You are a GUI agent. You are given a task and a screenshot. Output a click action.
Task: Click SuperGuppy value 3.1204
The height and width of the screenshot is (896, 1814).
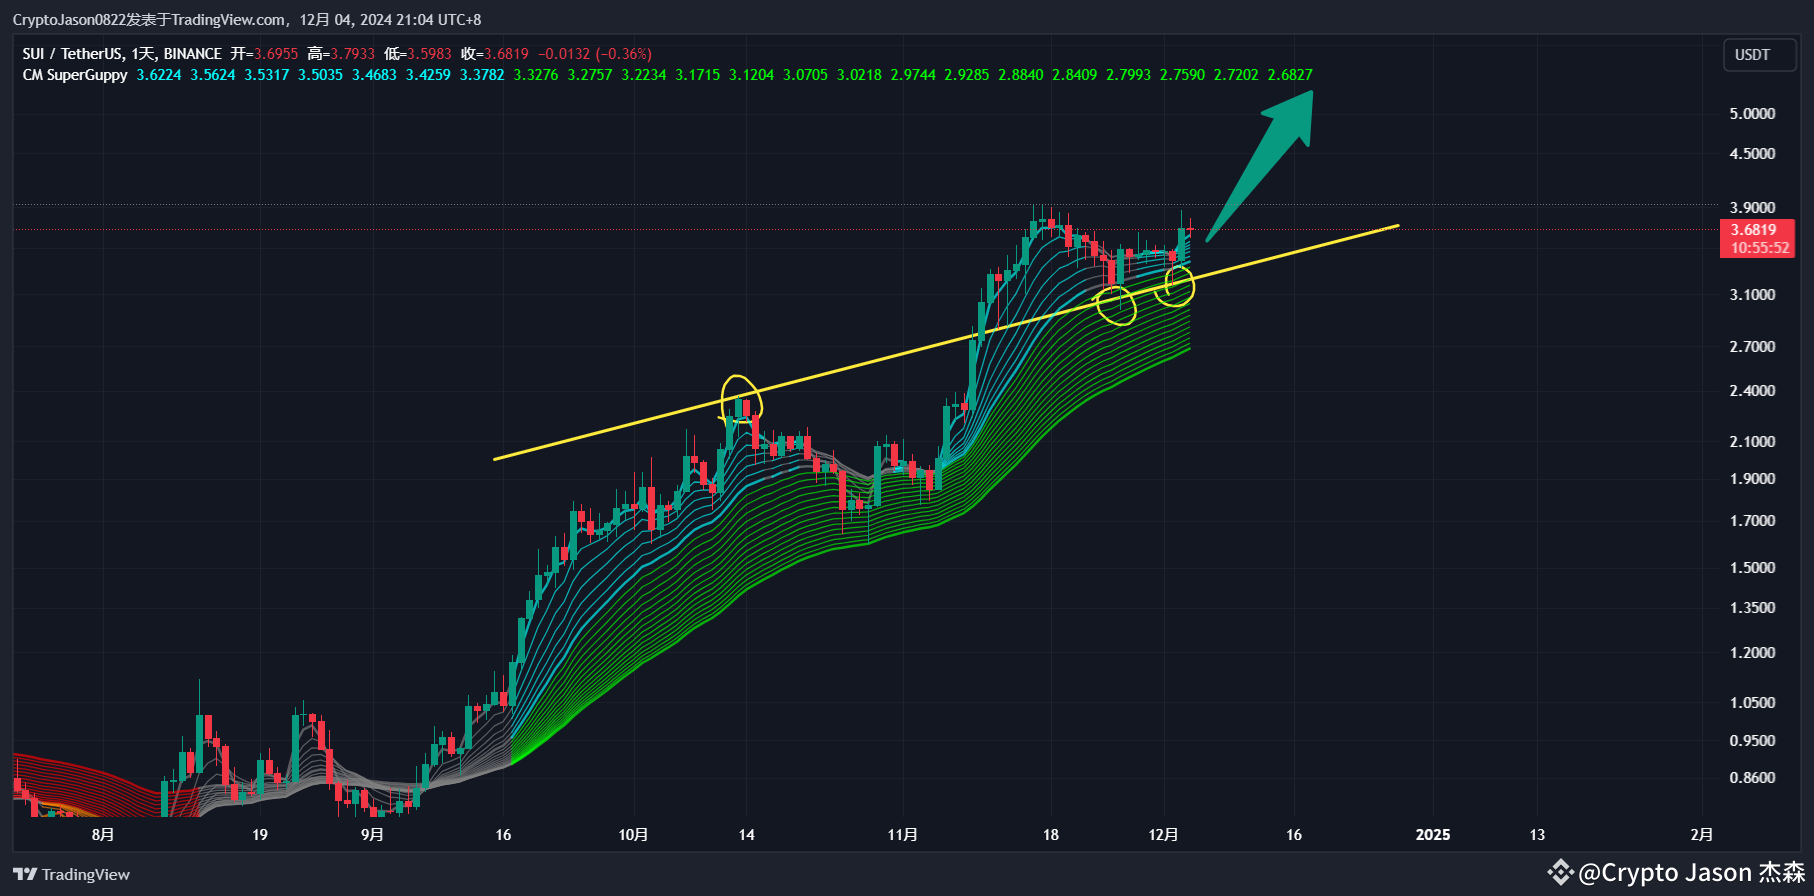pyautogui.click(x=751, y=75)
